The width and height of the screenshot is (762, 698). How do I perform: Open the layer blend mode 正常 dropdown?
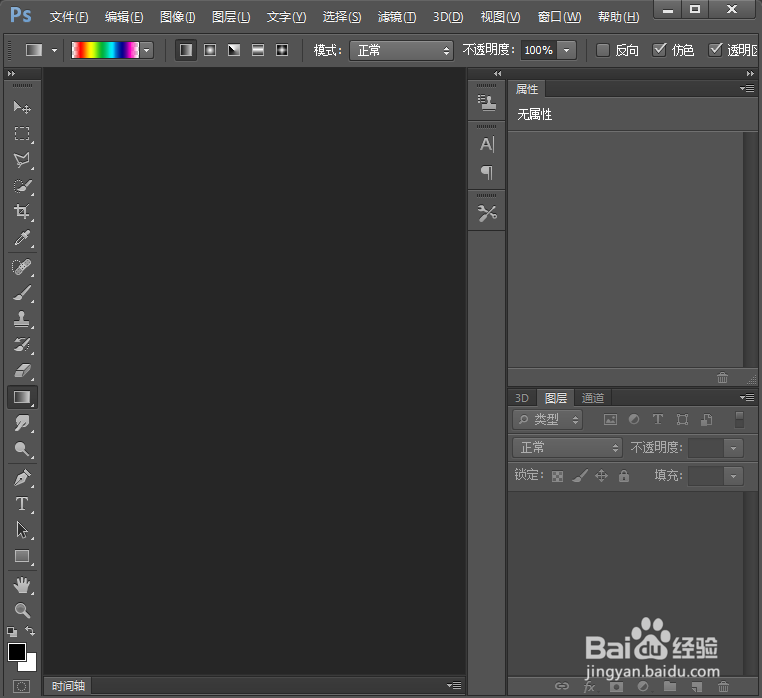567,448
